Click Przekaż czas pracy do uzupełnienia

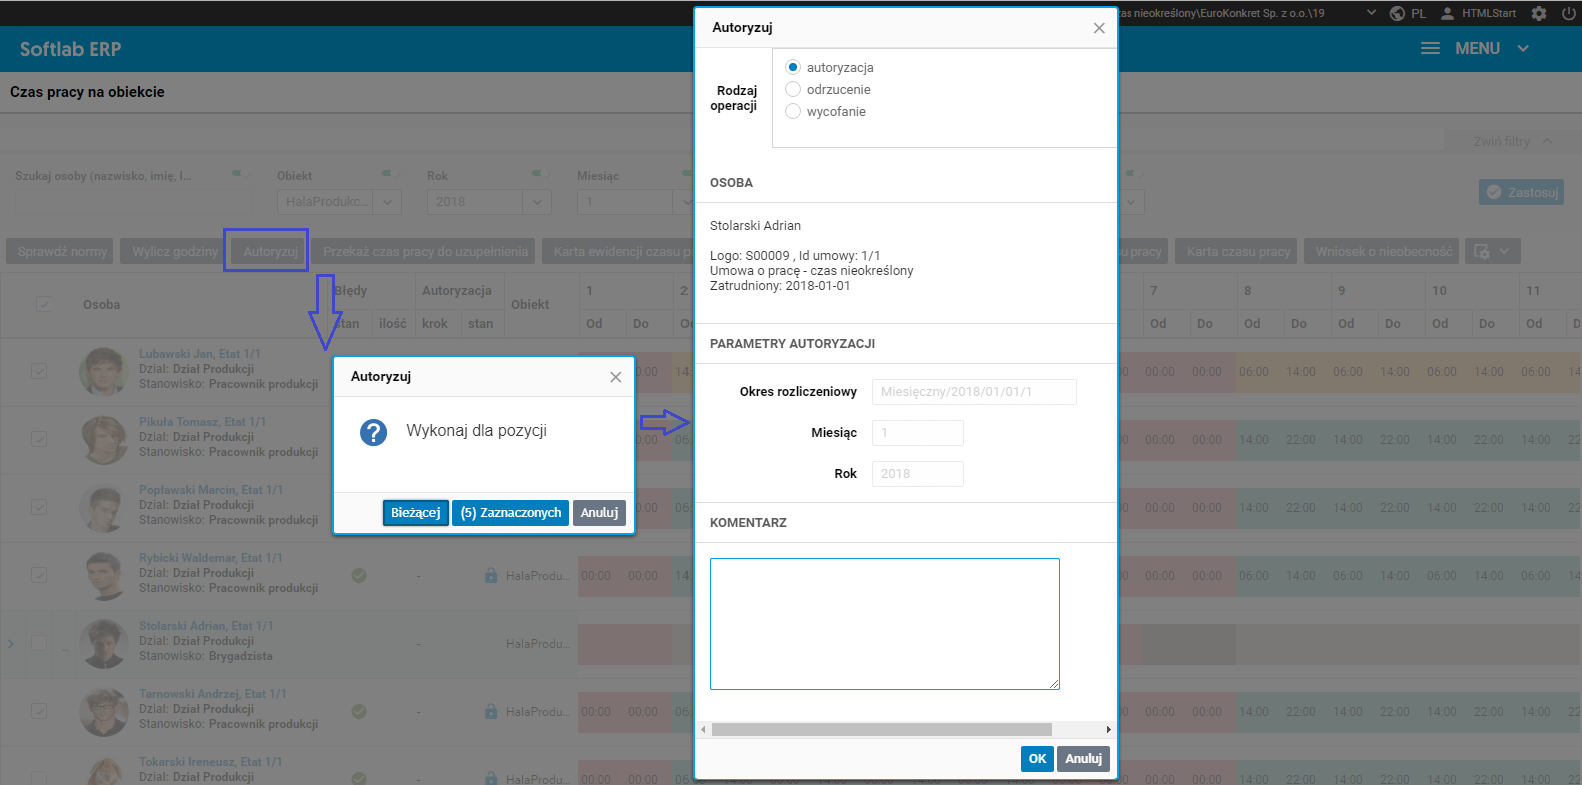pyautogui.click(x=425, y=251)
